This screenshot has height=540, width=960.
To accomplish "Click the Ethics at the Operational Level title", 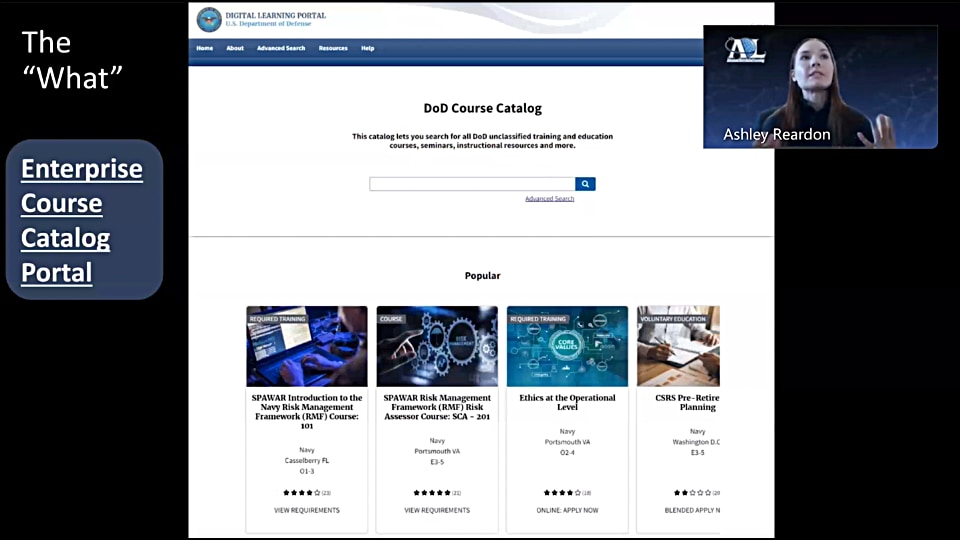I will point(567,402).
